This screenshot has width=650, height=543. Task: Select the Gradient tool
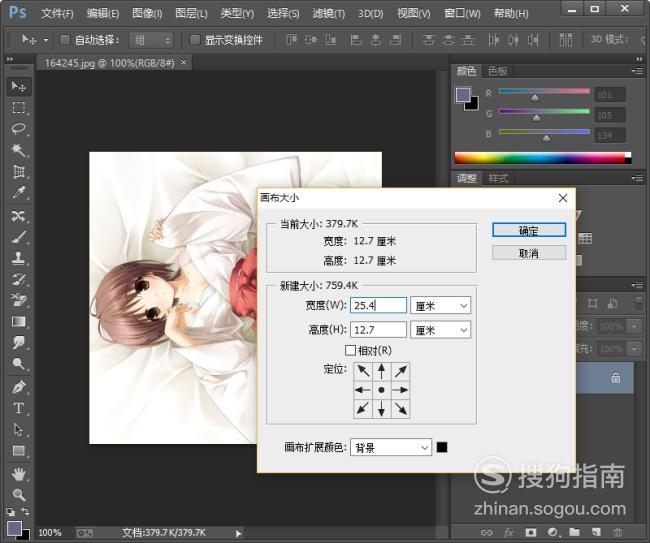[x=19, y=322]
